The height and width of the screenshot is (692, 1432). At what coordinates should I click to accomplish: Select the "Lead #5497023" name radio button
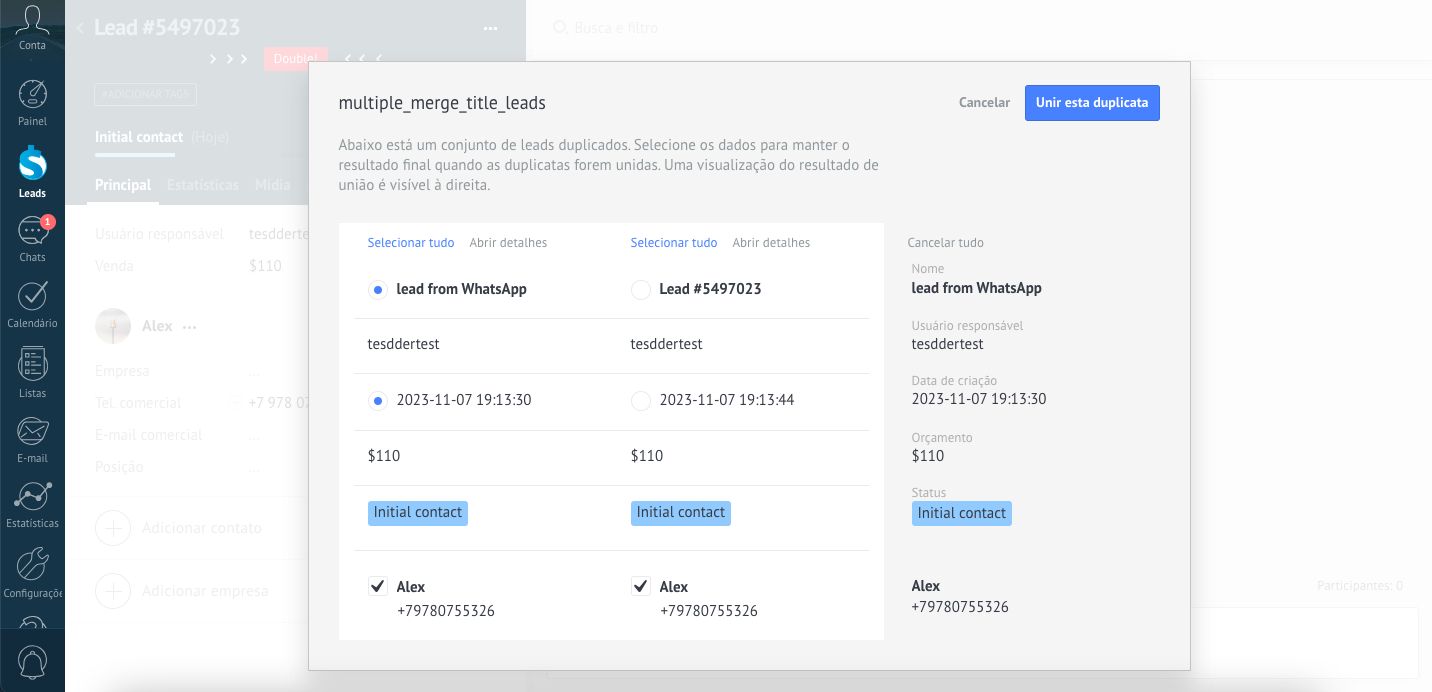641,290
